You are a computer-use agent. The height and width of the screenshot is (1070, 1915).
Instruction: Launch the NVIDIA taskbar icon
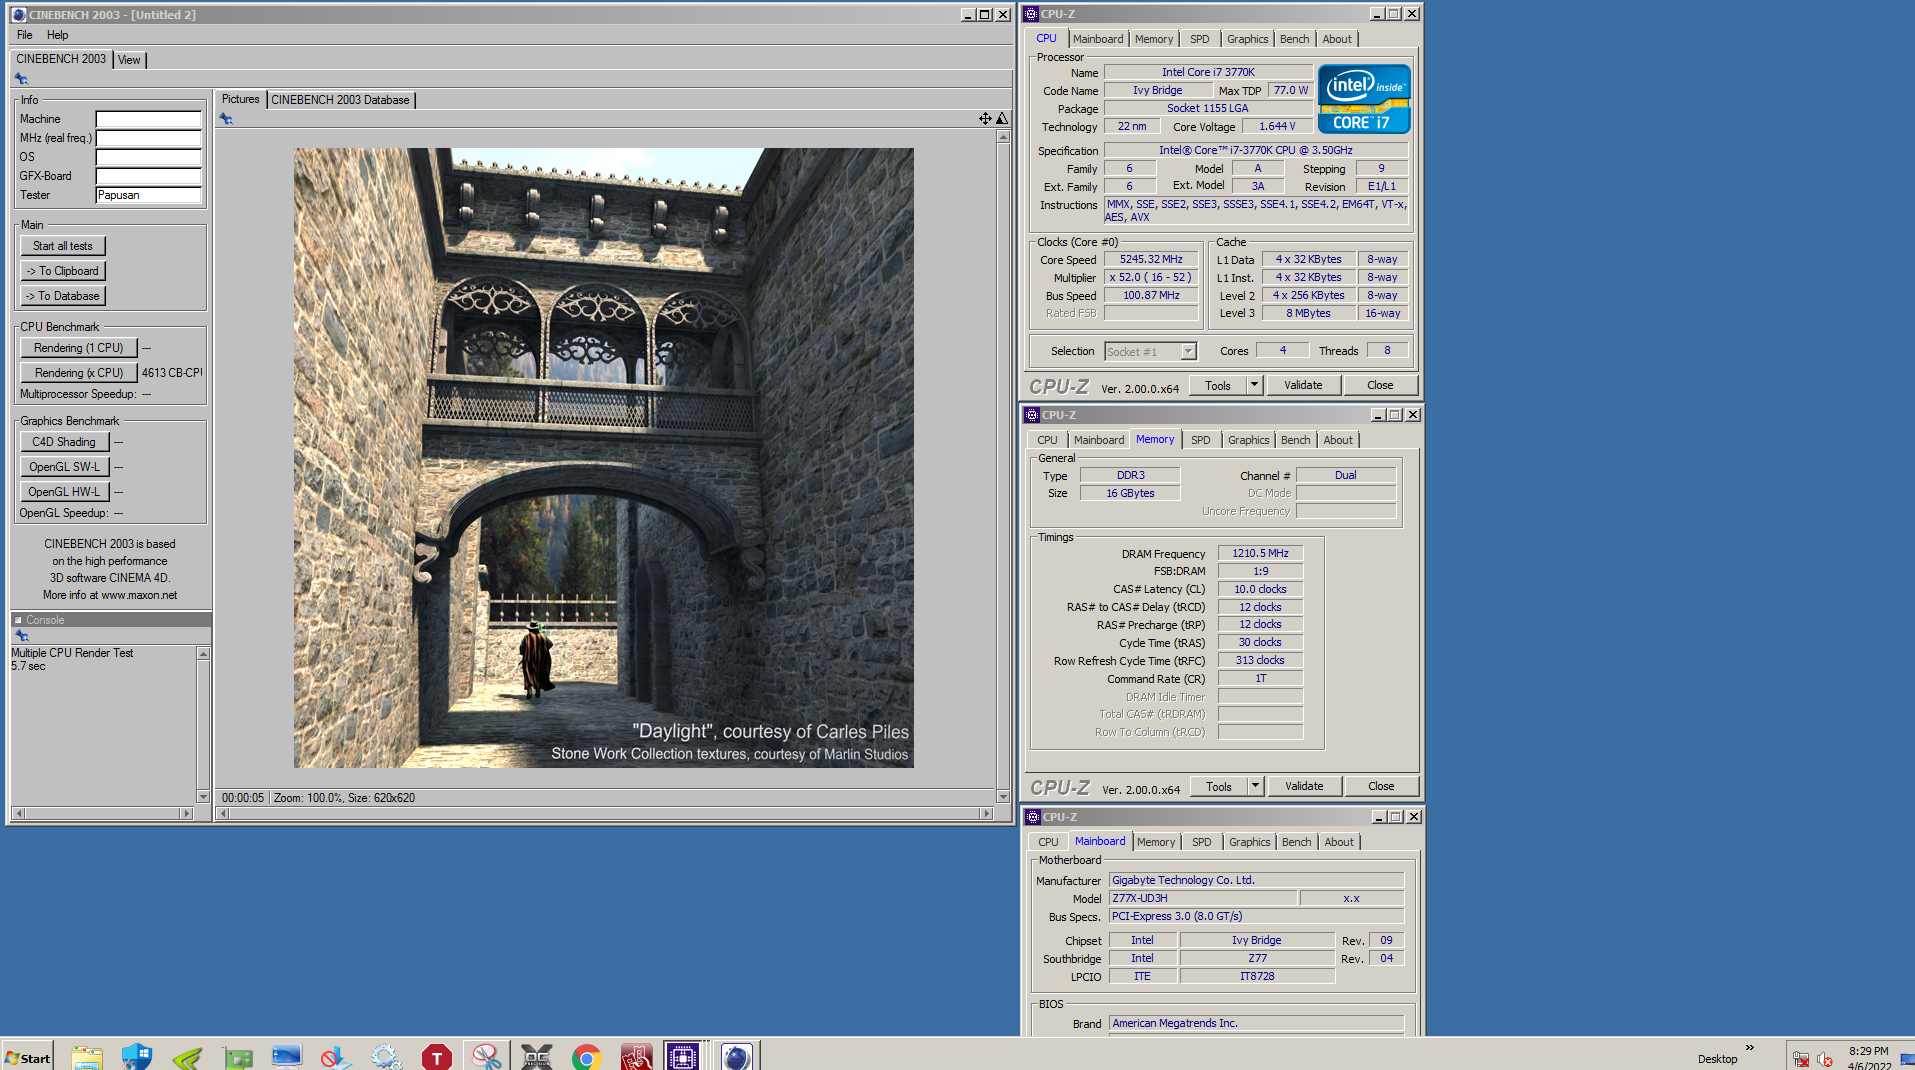(x=187, y=1057)
